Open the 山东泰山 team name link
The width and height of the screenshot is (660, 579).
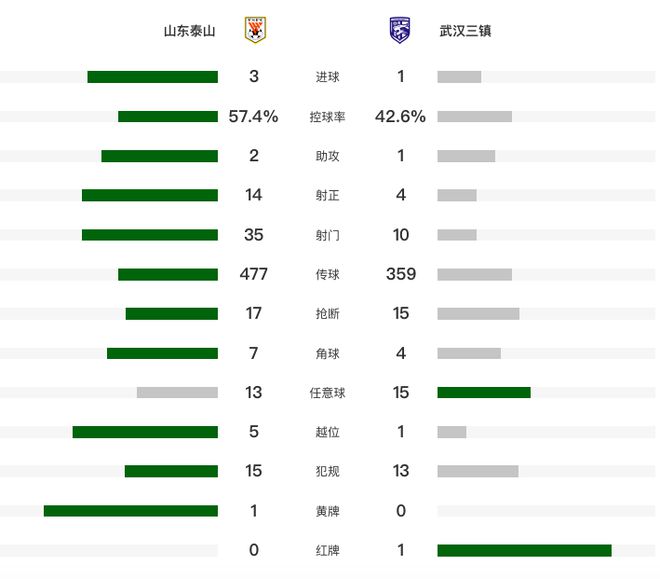pos(189,31)
